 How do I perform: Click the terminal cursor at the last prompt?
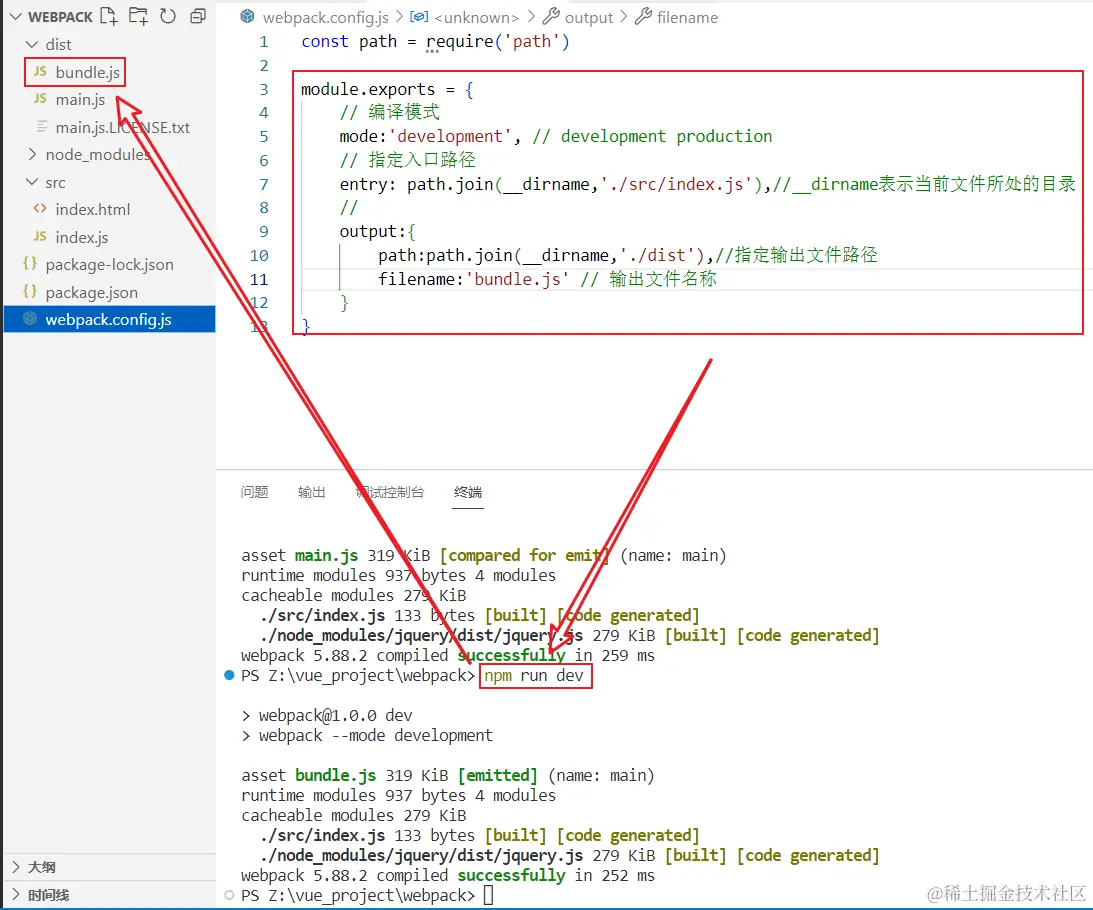coord(489,895)
